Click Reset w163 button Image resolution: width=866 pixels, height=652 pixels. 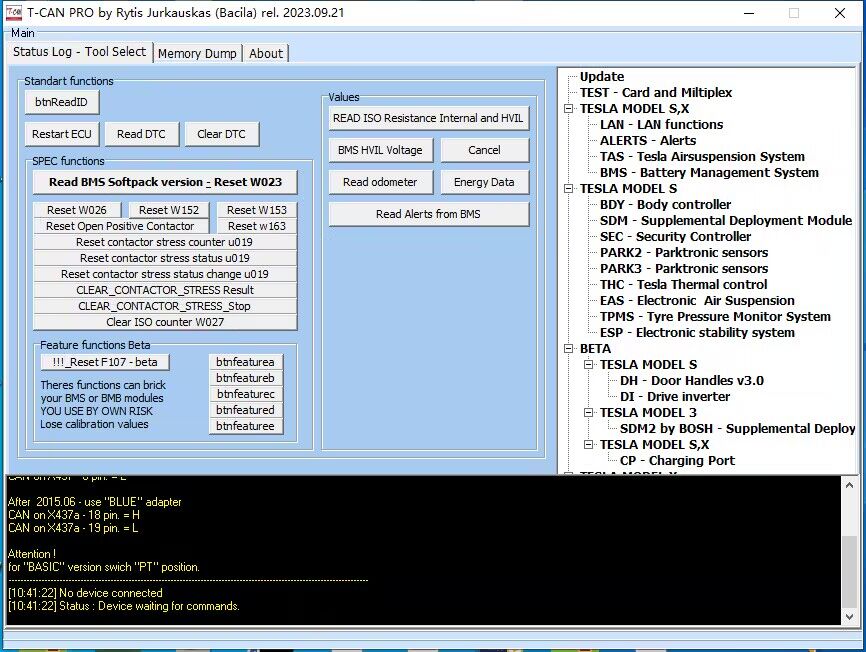[257, 226]
